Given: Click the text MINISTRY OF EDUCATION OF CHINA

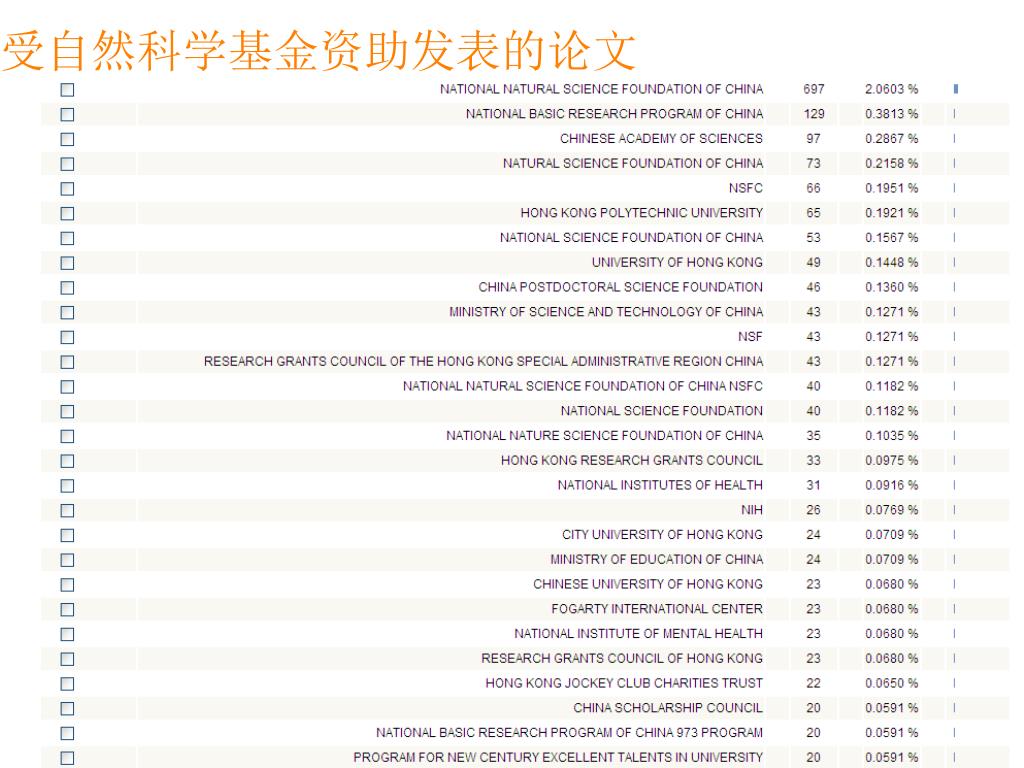Looking at the screenshot, I should click(x=656, y=560).
